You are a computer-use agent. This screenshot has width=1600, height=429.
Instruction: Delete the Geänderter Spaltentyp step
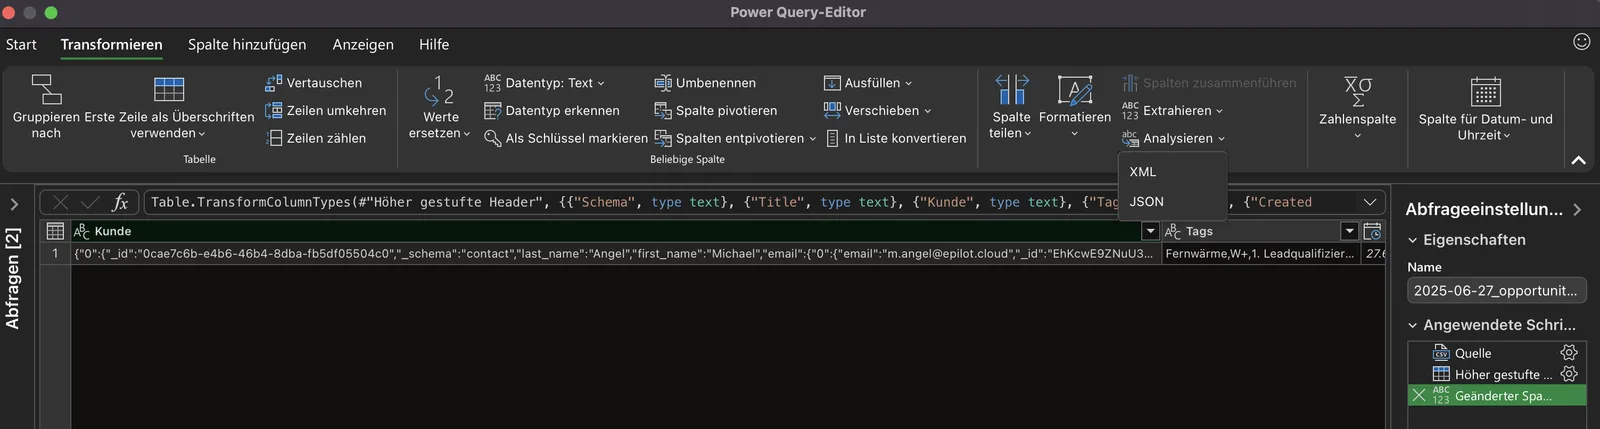[1419, 396]
